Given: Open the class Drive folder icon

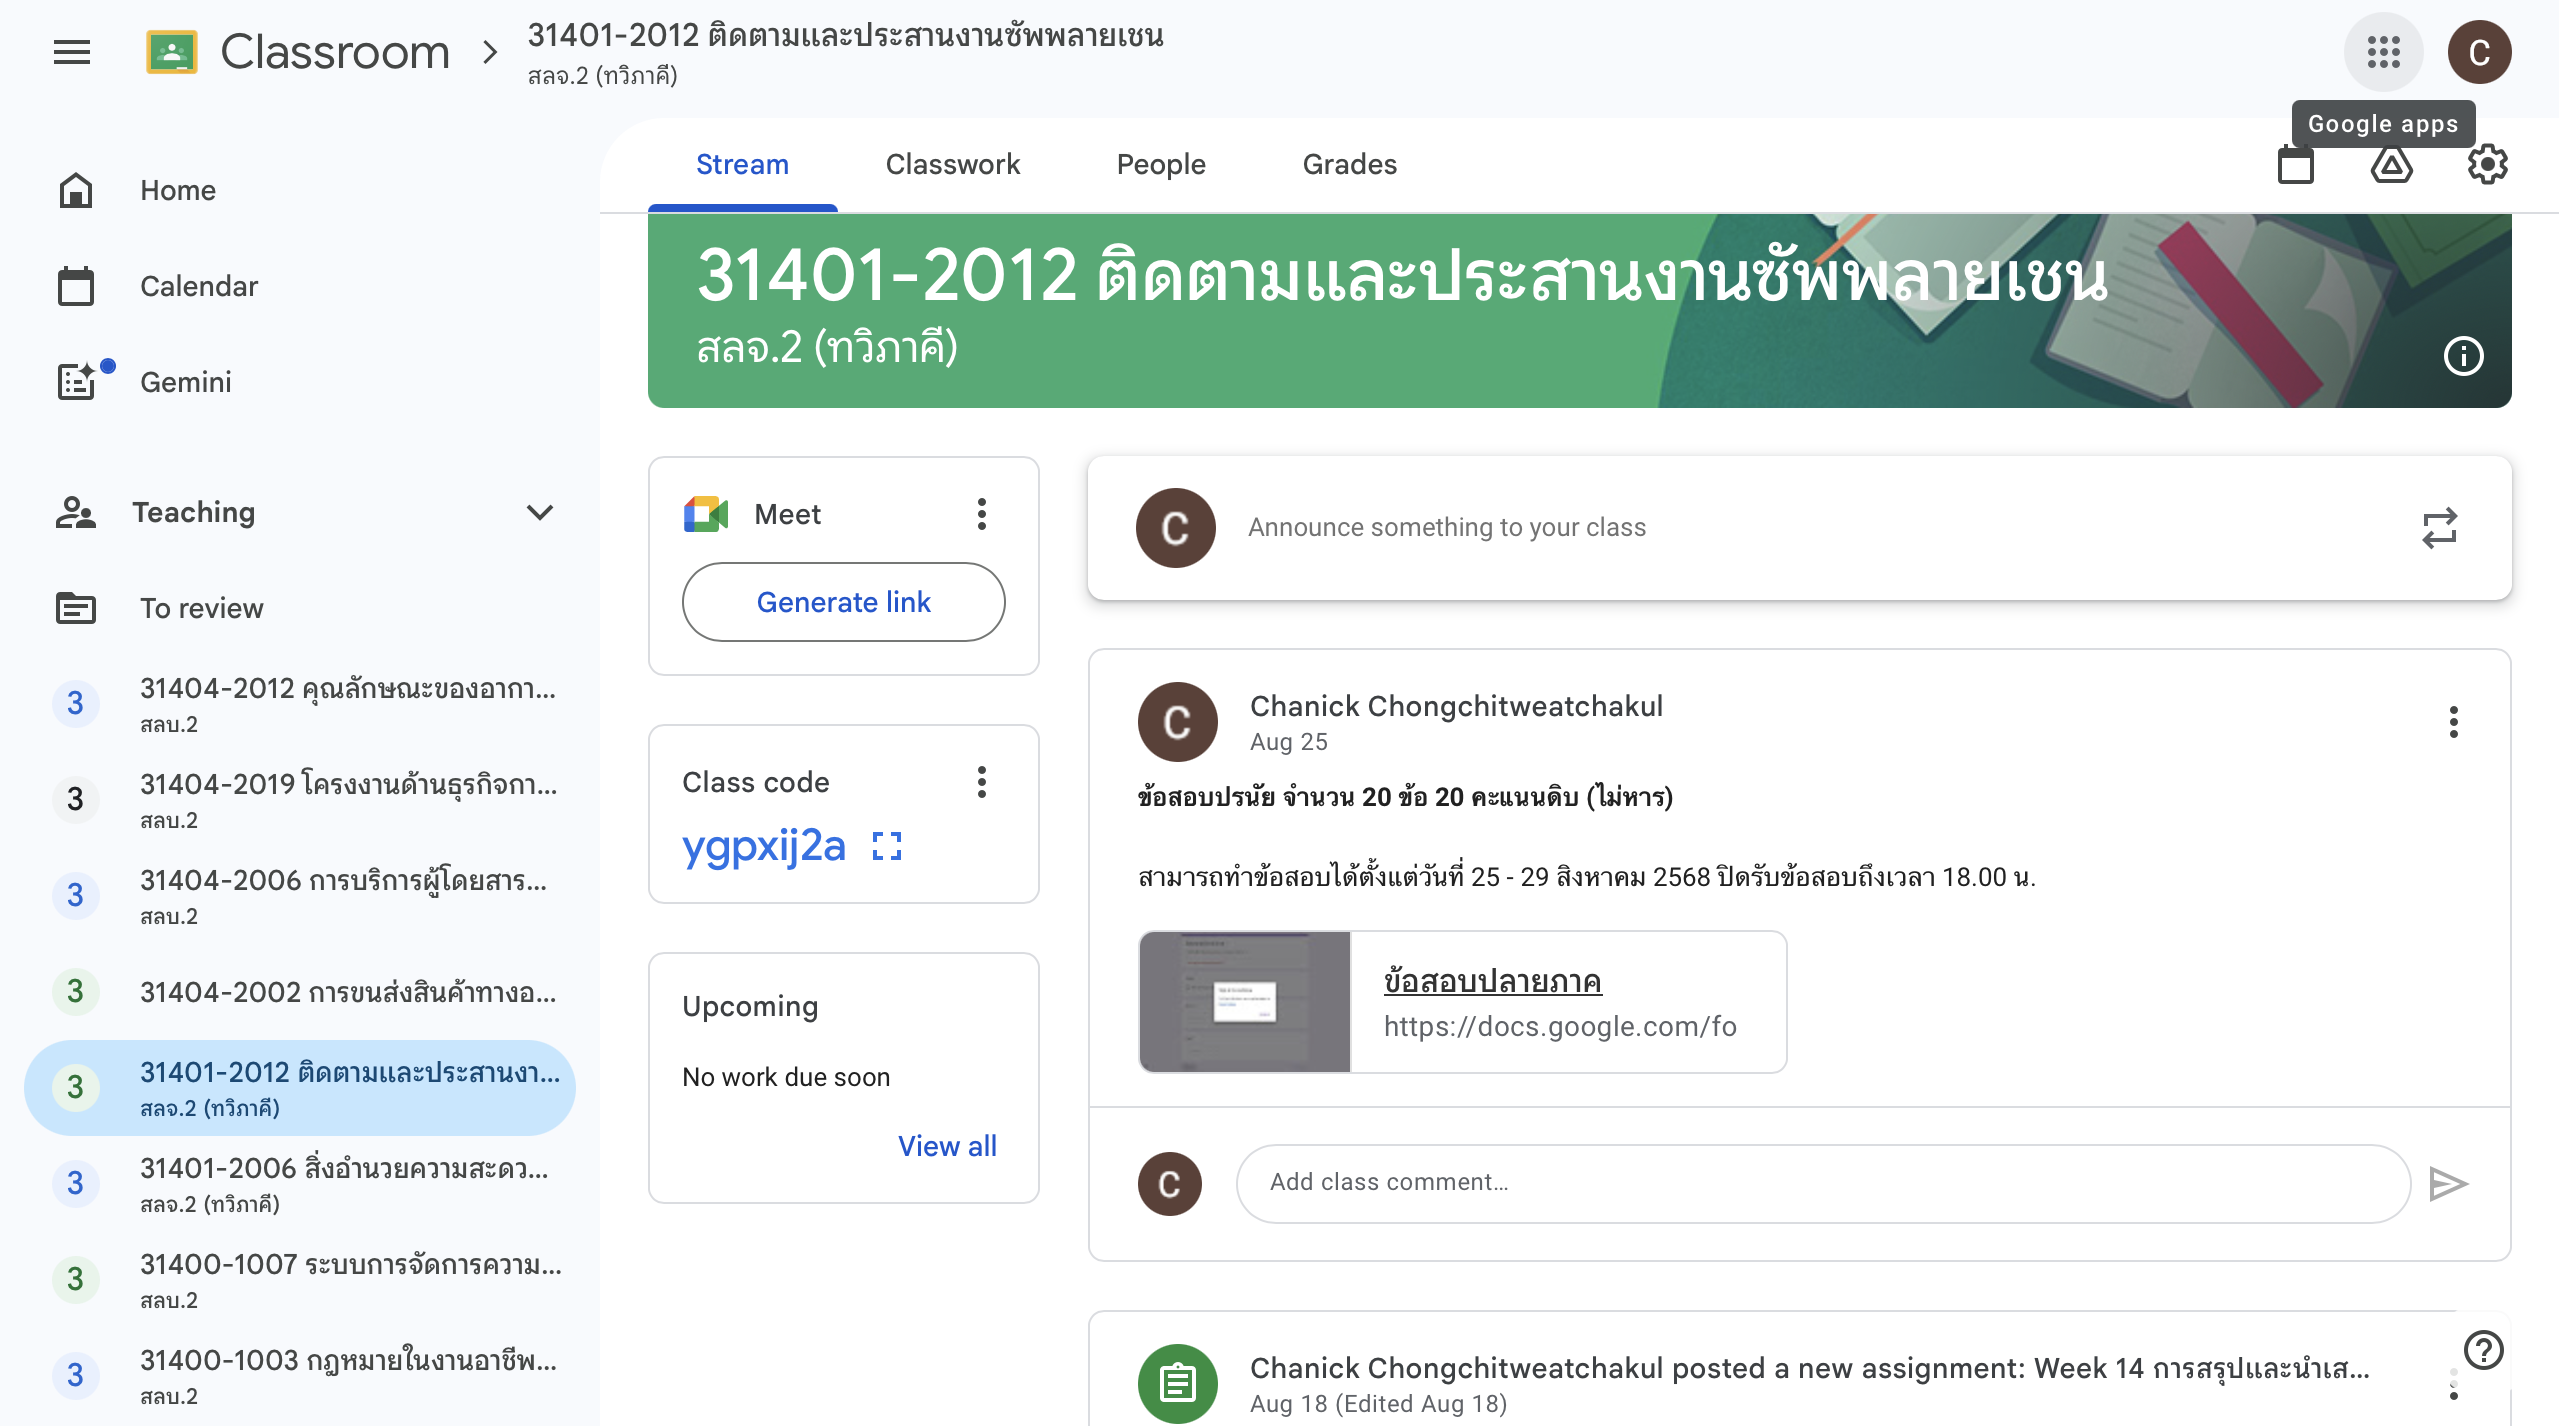Looking at the screenshot, I should tap(2391, 164).
